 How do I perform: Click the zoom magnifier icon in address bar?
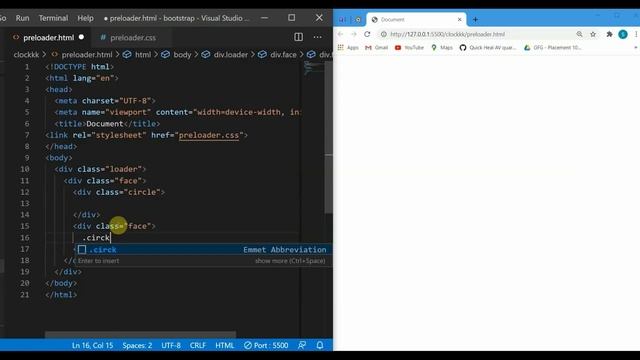(x=579, y=34)
